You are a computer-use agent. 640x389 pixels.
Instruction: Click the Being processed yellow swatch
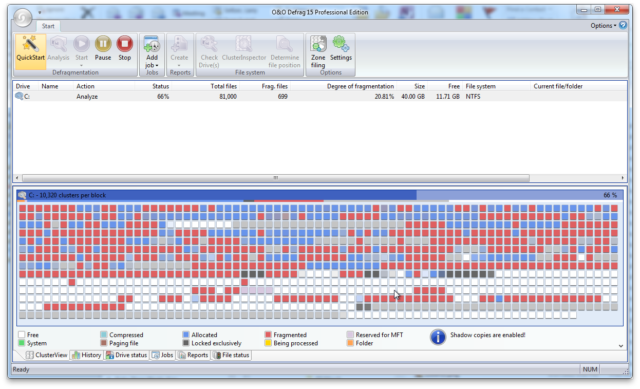click(268, 343)
